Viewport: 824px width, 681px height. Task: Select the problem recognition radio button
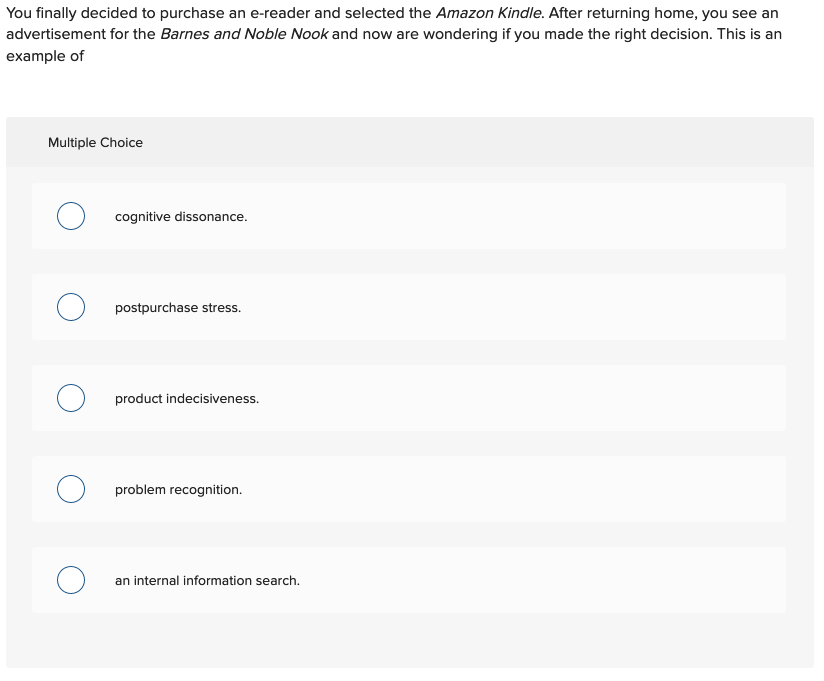[x=70, y=489]
